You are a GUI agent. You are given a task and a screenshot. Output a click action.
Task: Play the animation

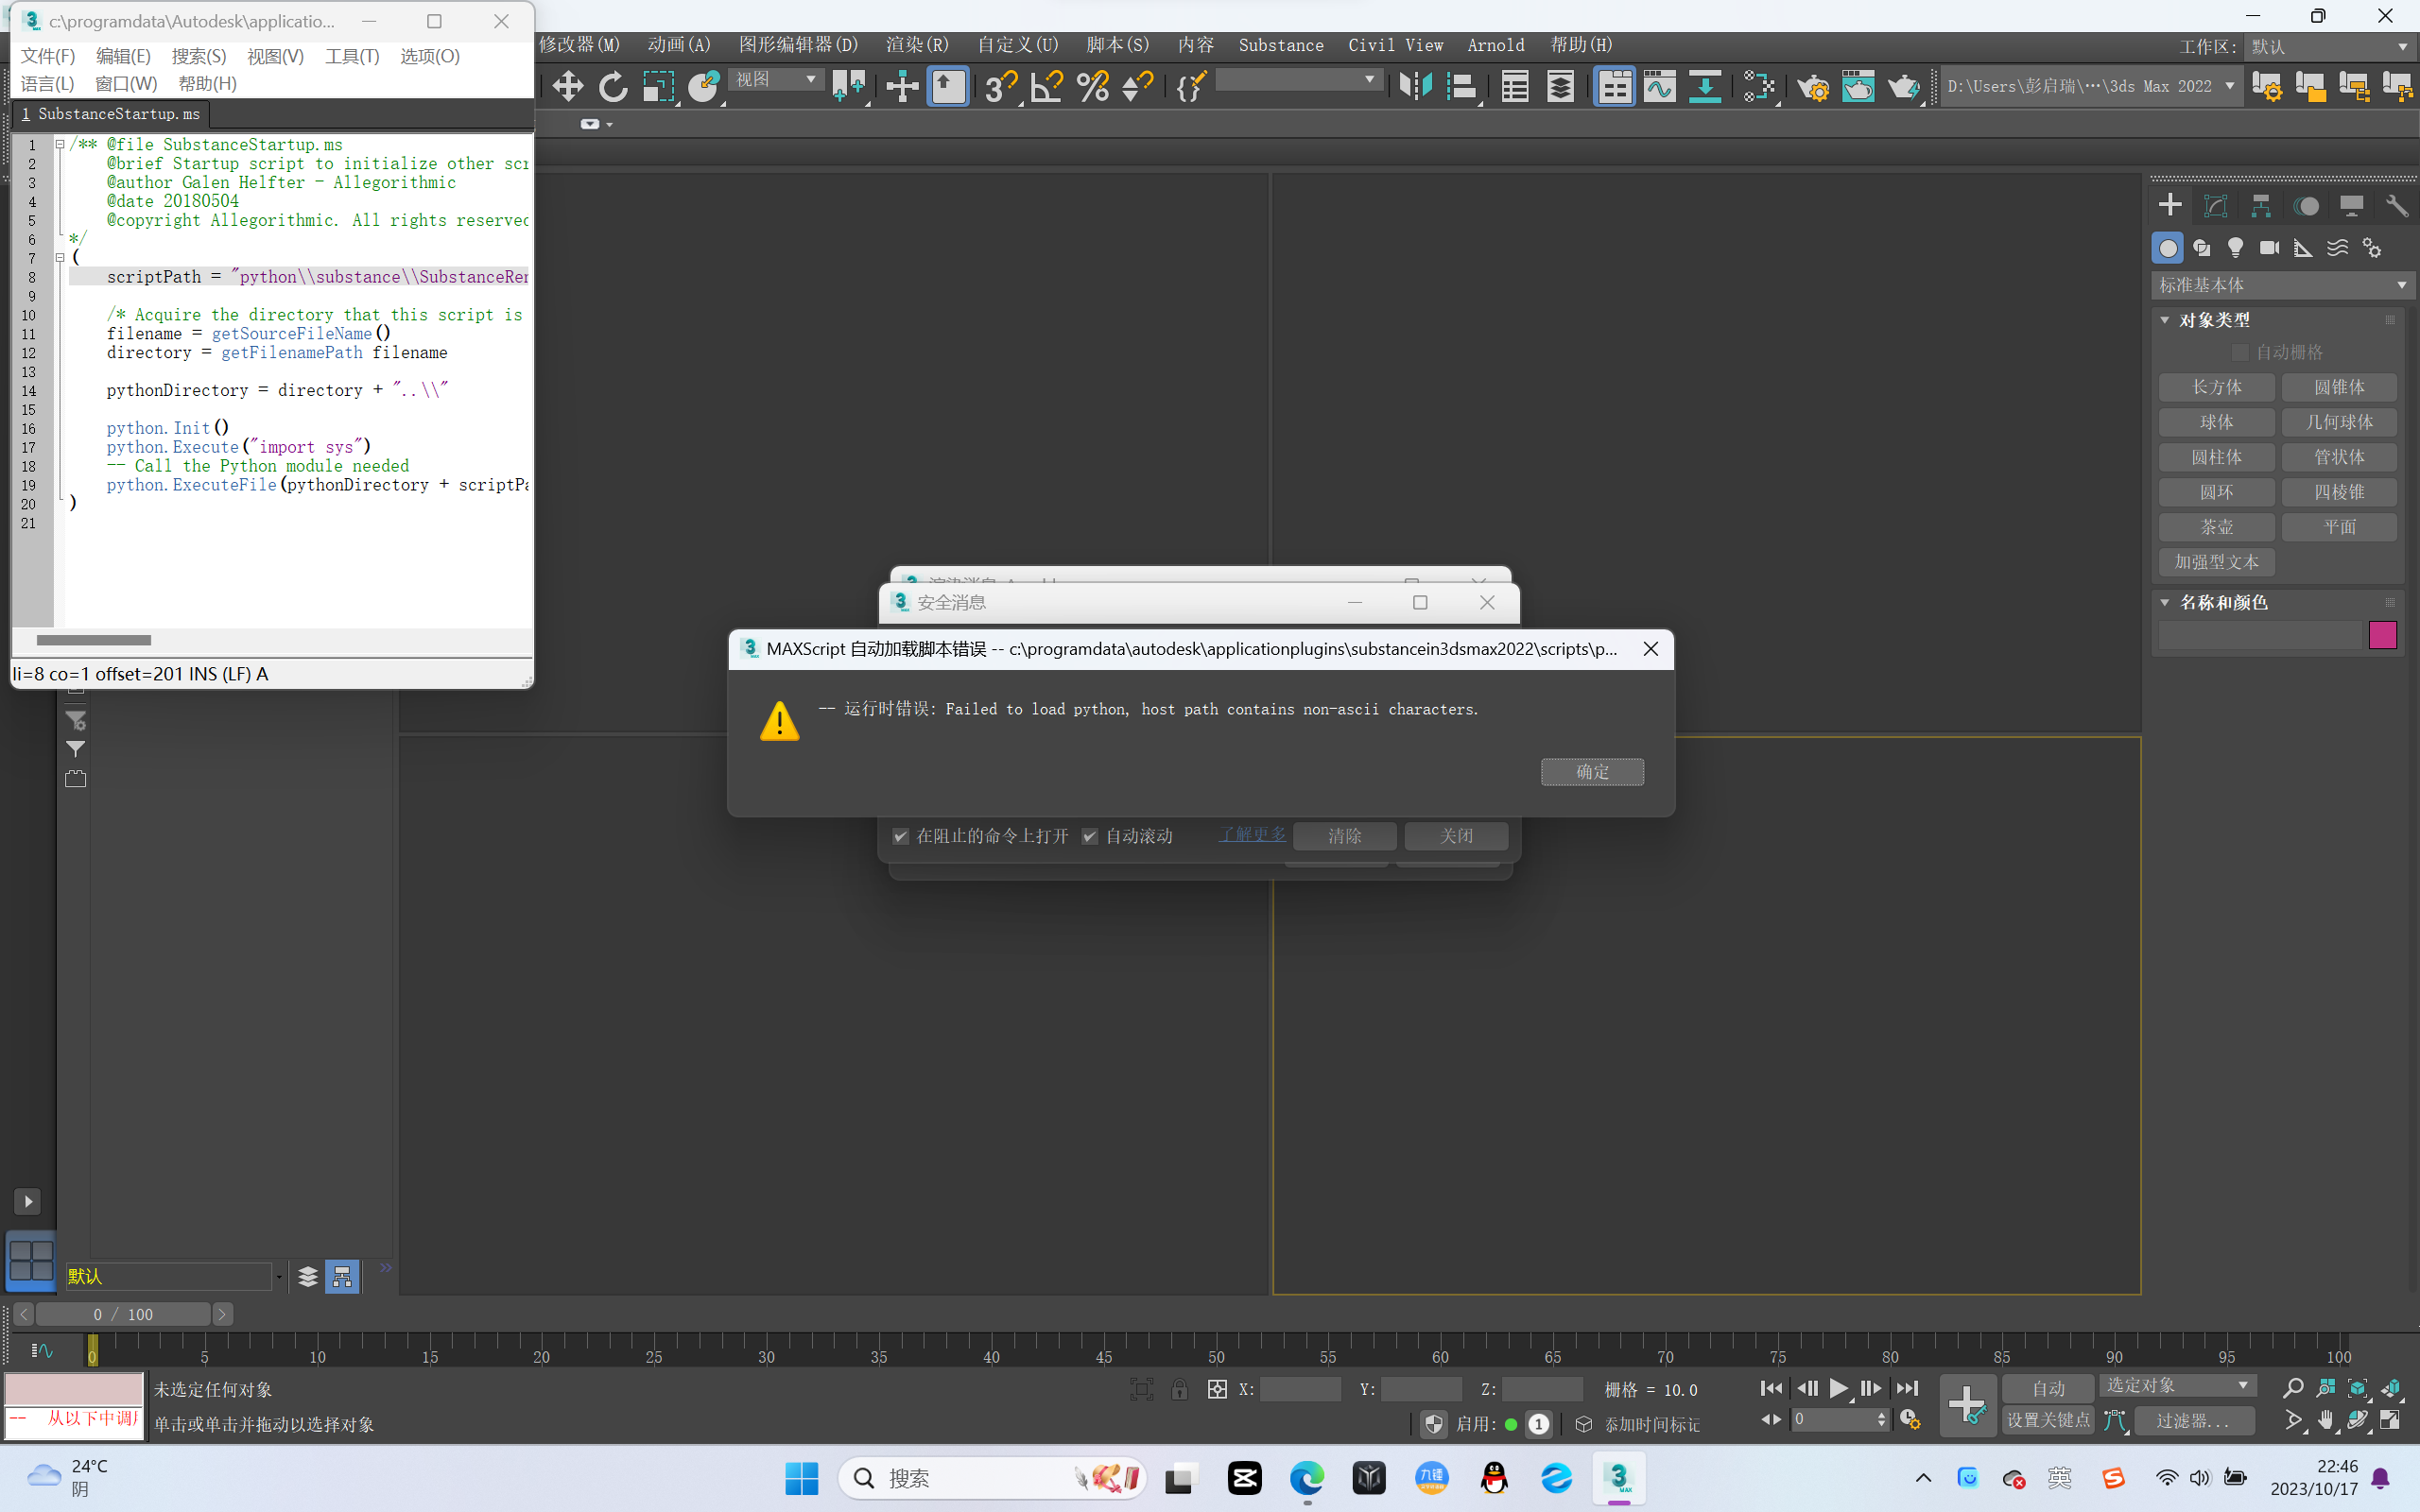(x=1838, y=1388)
